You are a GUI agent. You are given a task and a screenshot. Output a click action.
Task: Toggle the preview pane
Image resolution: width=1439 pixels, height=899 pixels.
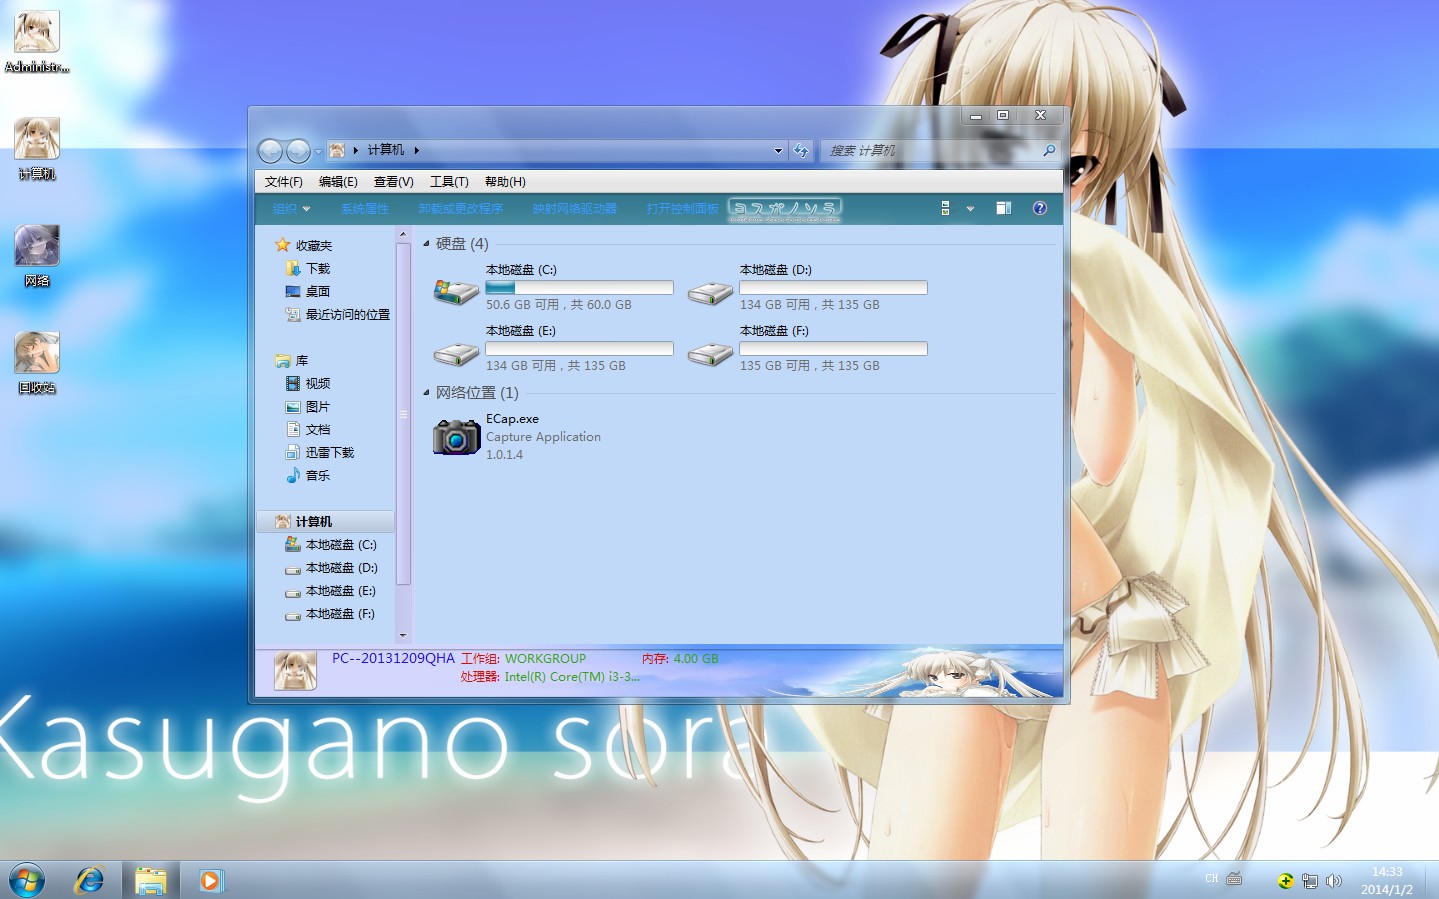point(1004,208)
